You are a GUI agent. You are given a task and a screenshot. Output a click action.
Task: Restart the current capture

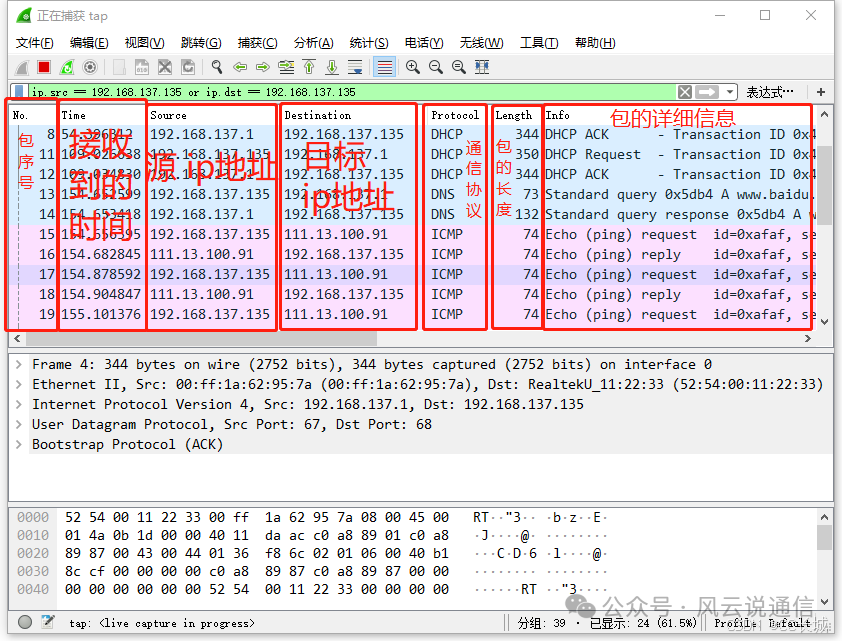pos(67,67)
